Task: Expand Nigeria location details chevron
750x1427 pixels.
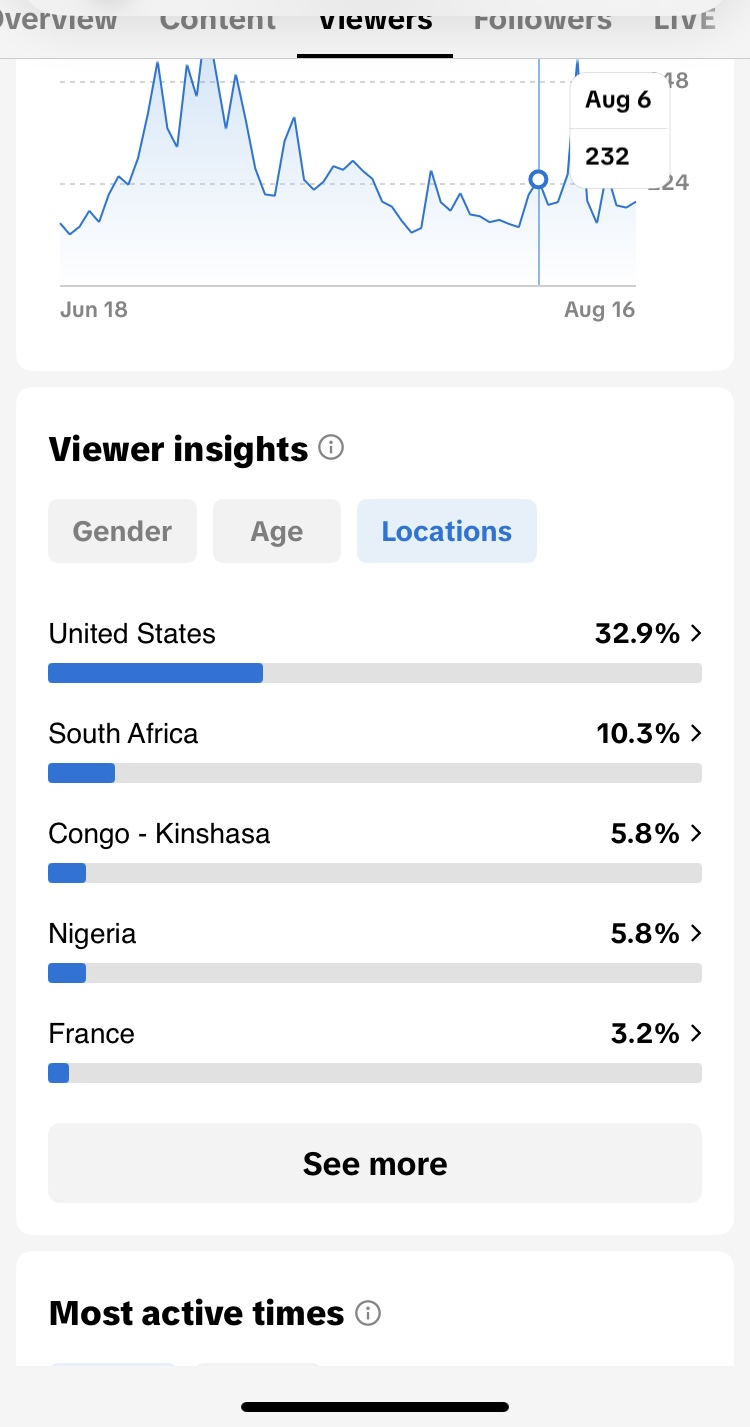Action: 696,933
